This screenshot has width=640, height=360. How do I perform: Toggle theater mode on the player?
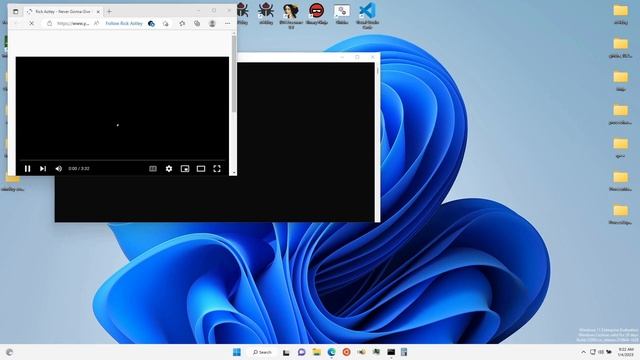[201, 169]
